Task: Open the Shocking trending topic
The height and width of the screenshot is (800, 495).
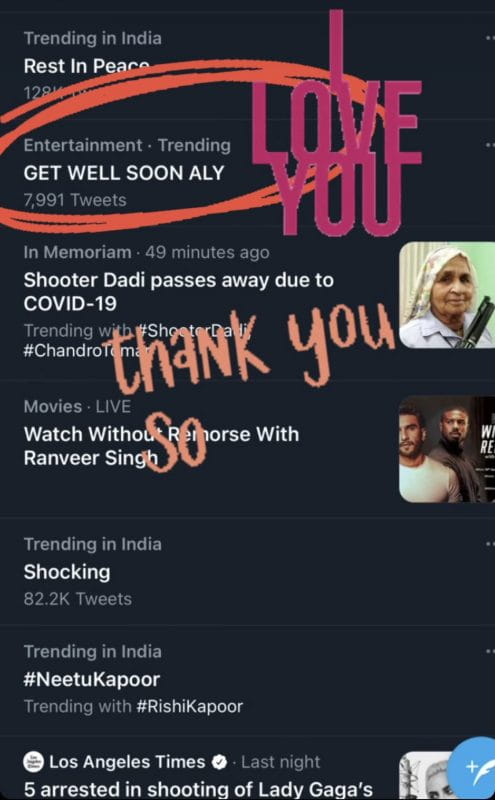Action: pos(67,572)
